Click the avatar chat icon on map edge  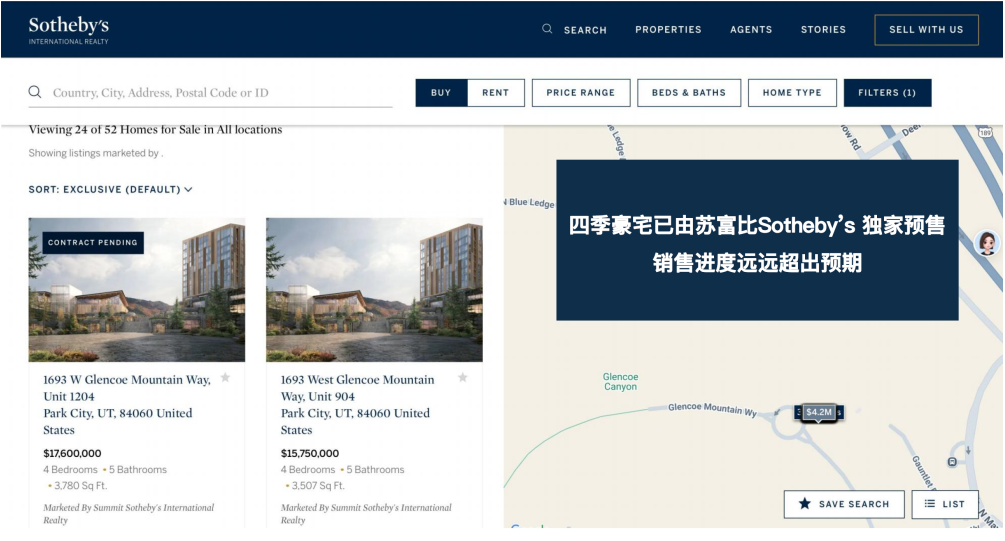987,243
